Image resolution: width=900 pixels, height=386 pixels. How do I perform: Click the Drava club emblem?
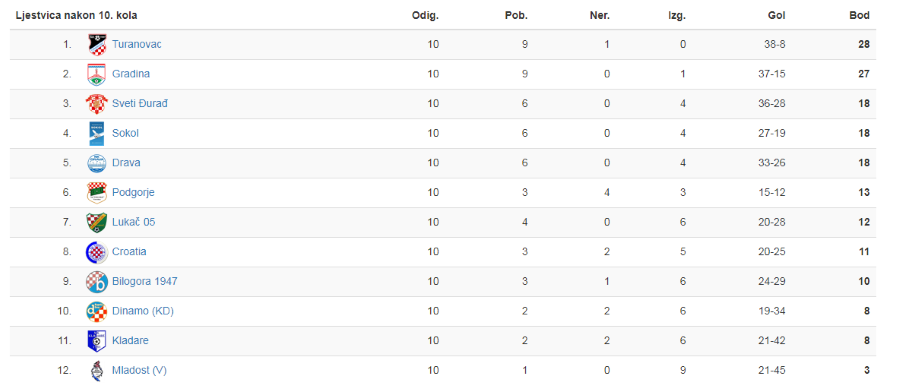(x=96, y=163)
